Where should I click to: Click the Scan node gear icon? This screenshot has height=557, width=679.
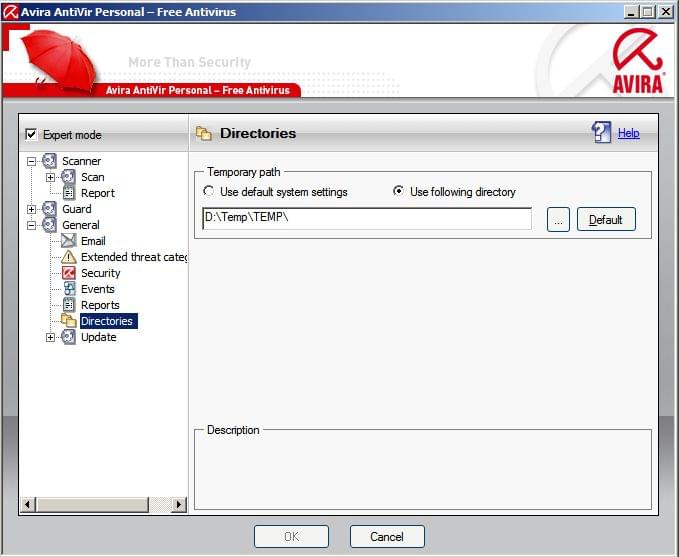coord(68,177)
